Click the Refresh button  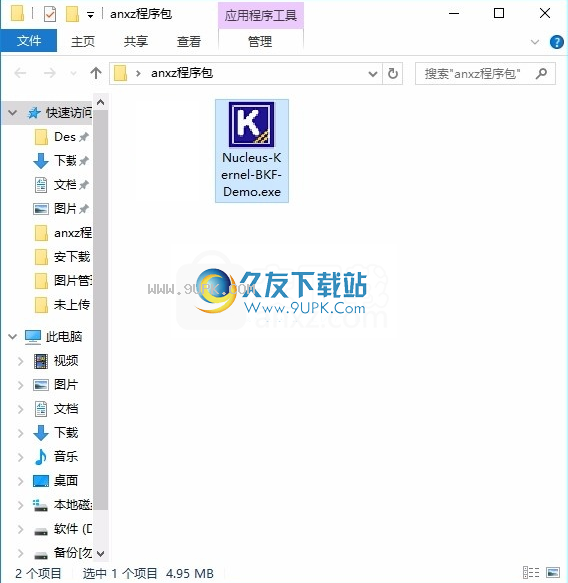point(393,74)
